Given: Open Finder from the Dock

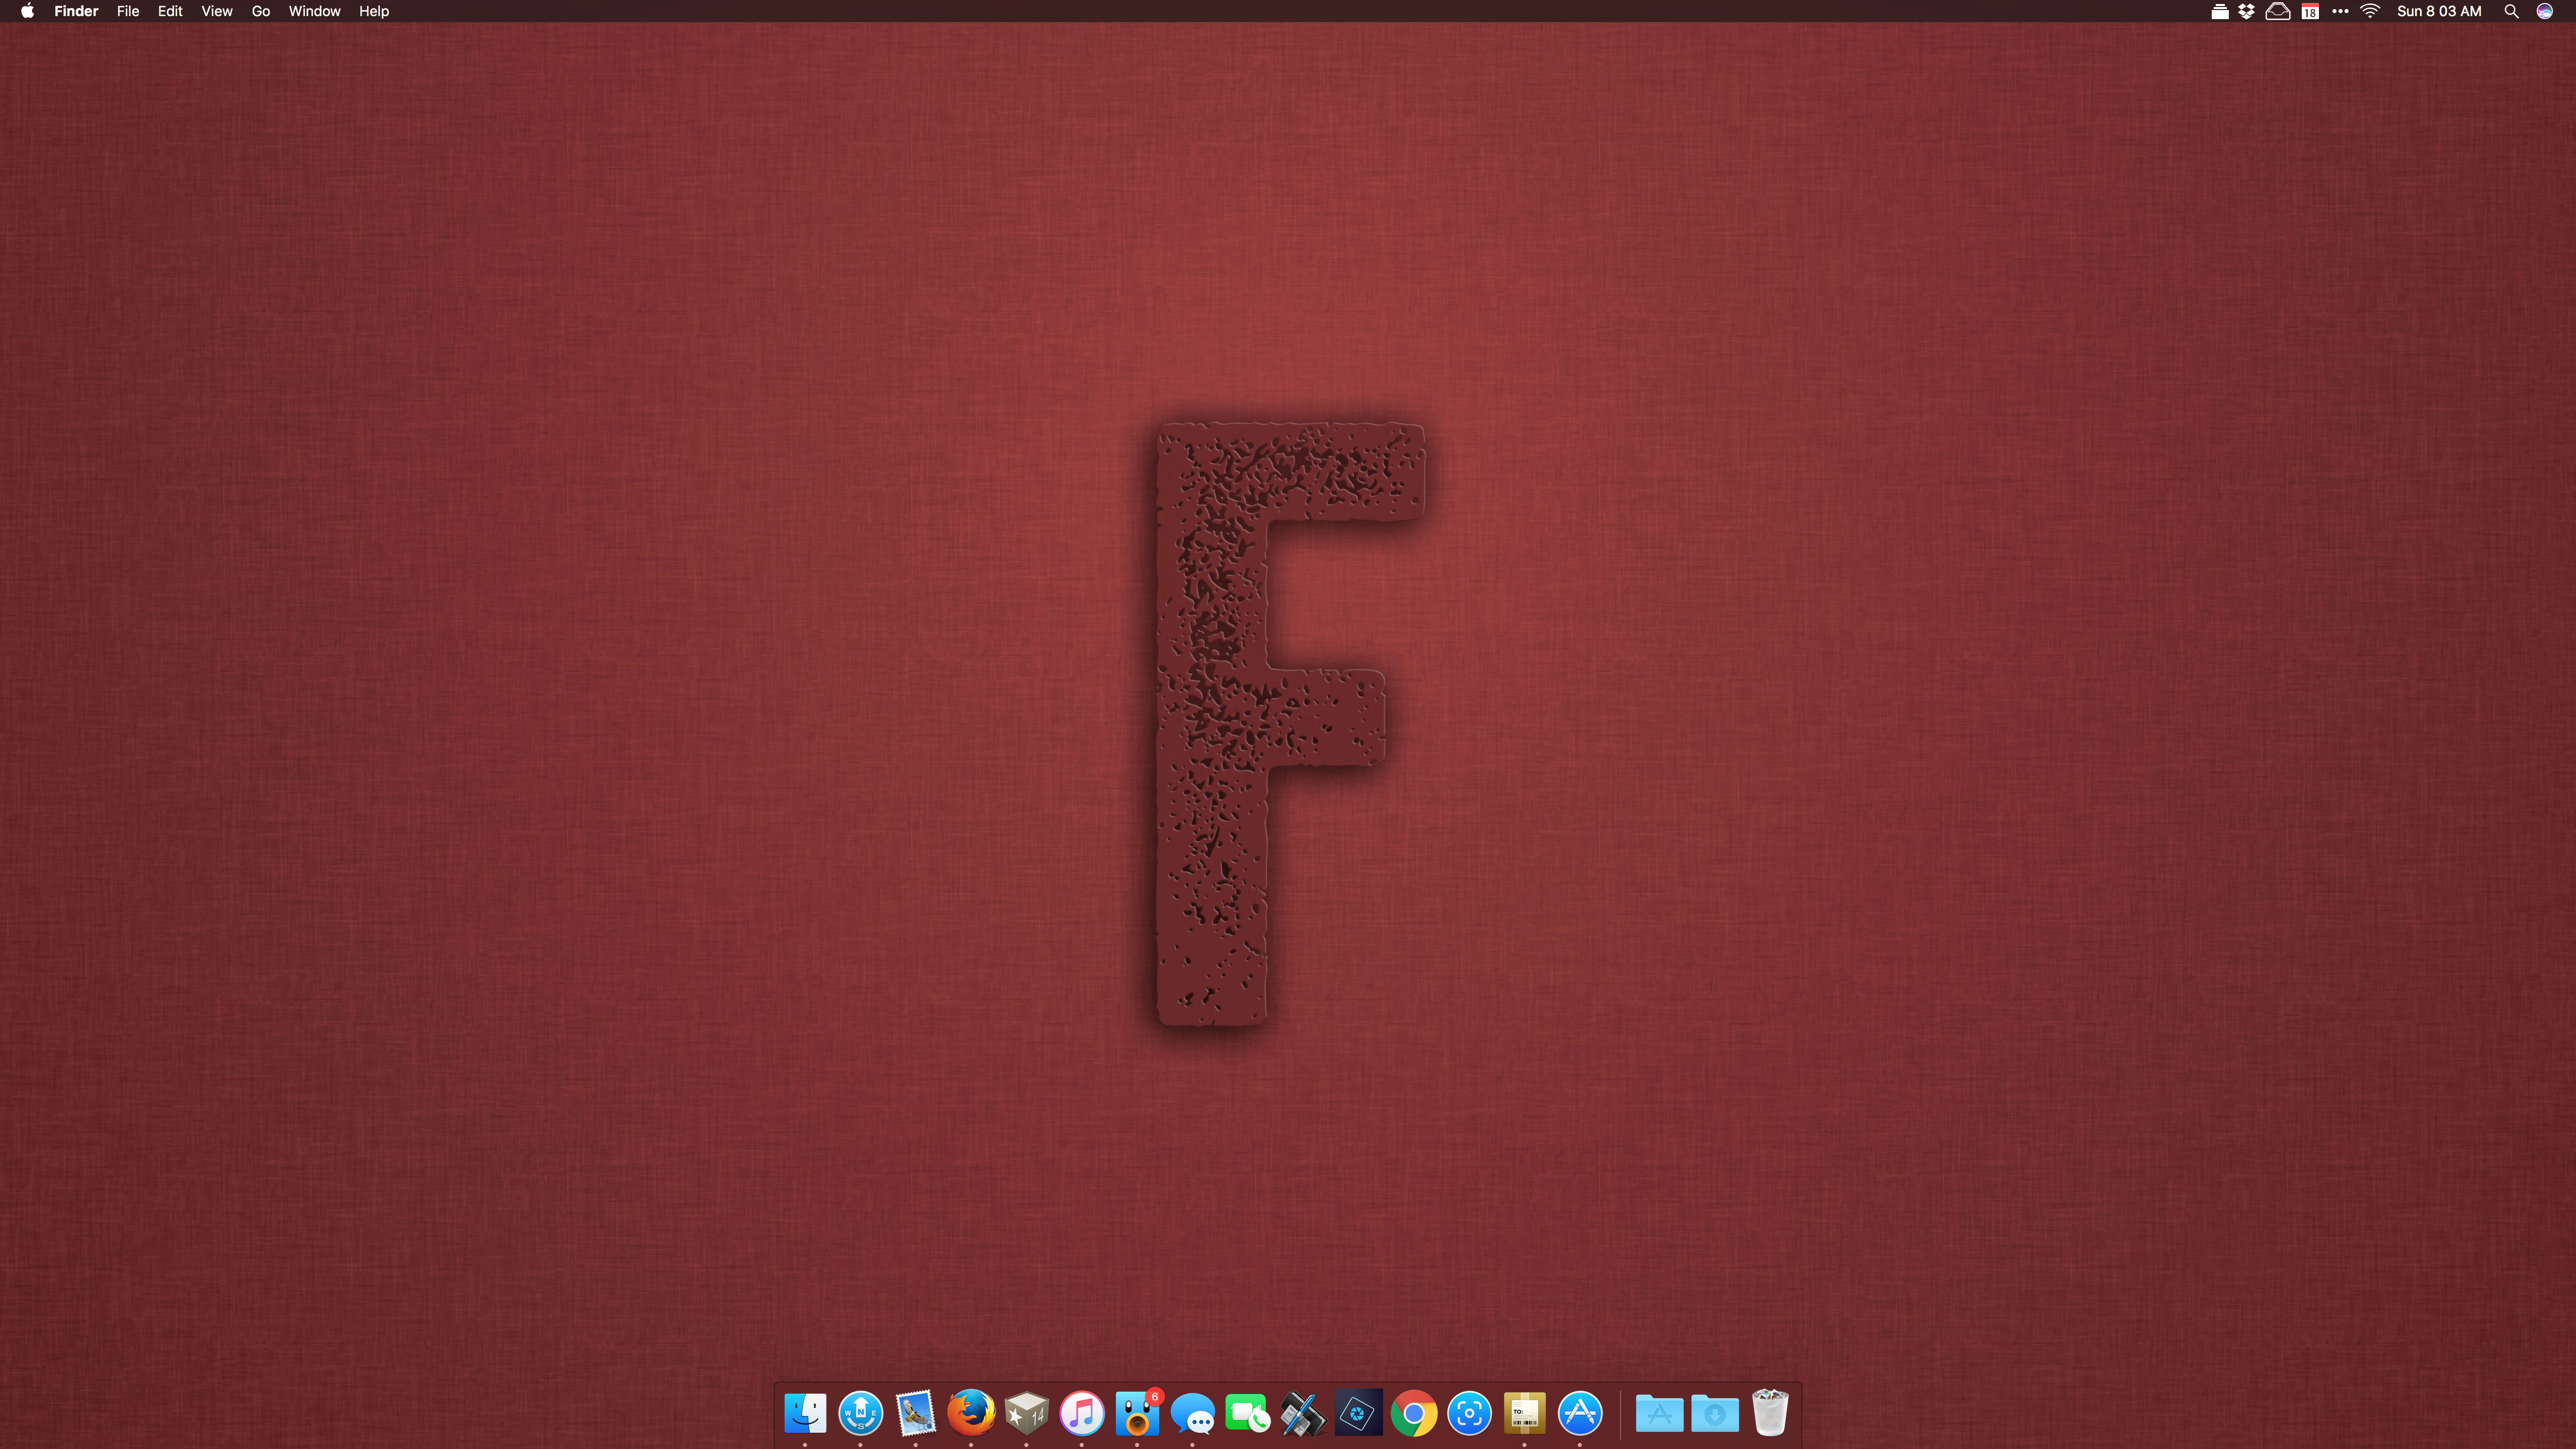Looking at the screenshot, I should pos(805,1413).
